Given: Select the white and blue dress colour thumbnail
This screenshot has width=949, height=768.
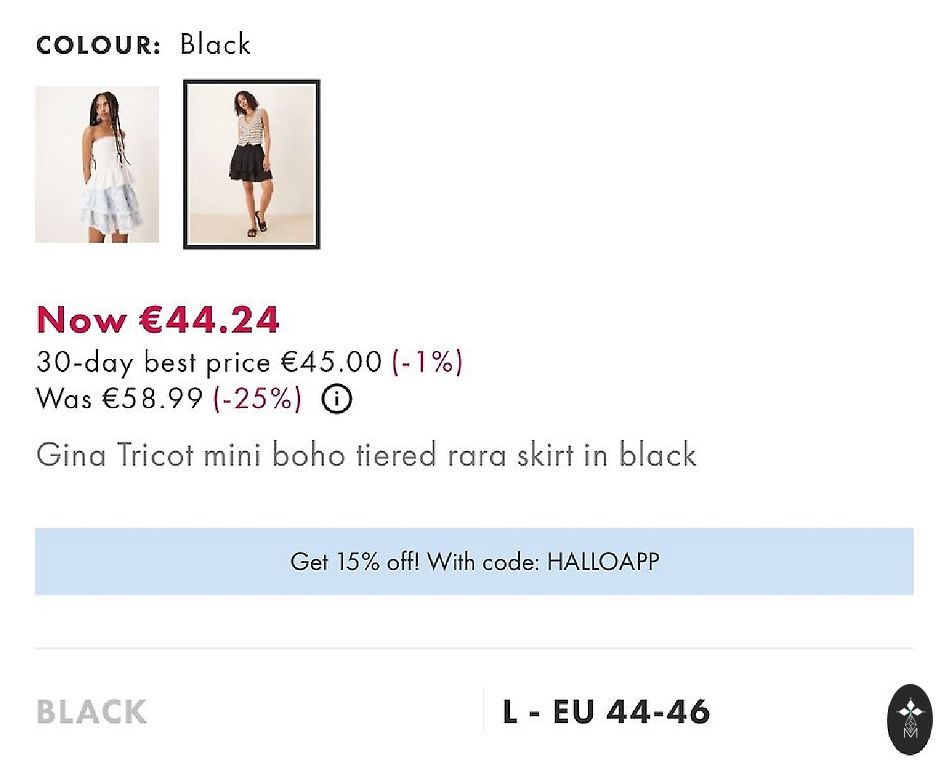Looking at the screenshot, I should [97, 164].
